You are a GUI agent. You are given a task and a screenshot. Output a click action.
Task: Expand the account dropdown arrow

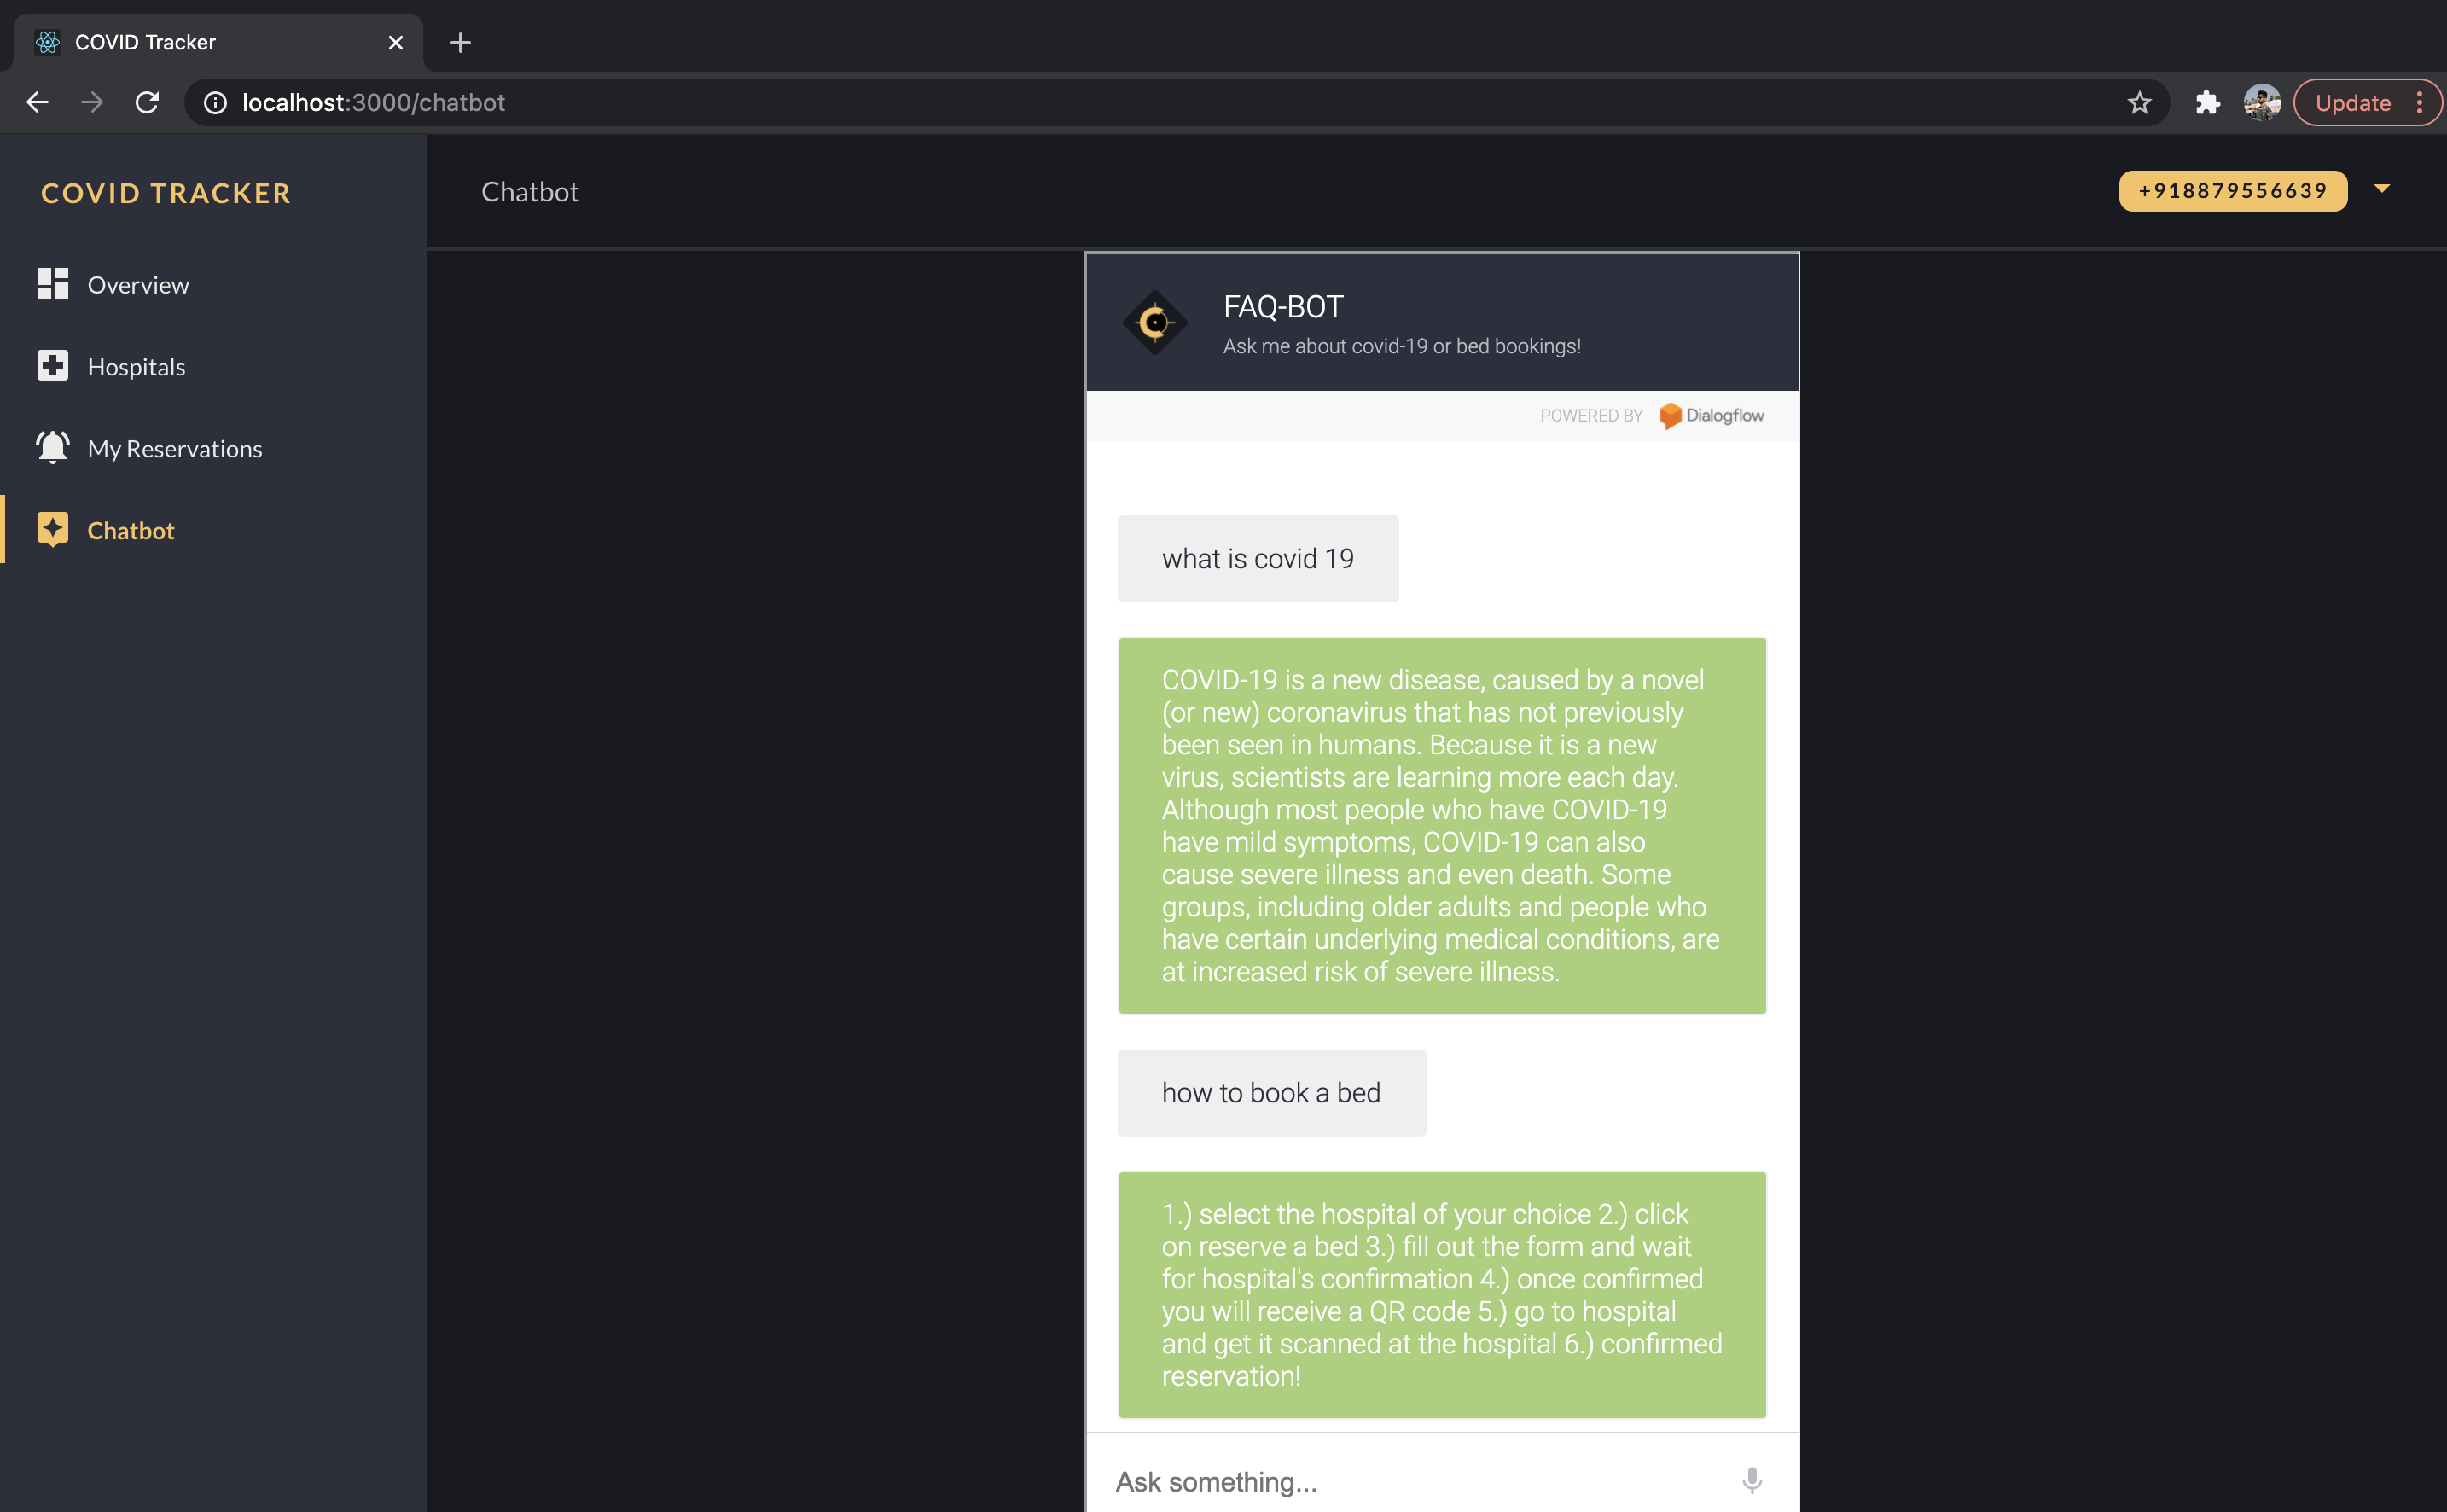pyautogui.click(x=2381, y=189)
